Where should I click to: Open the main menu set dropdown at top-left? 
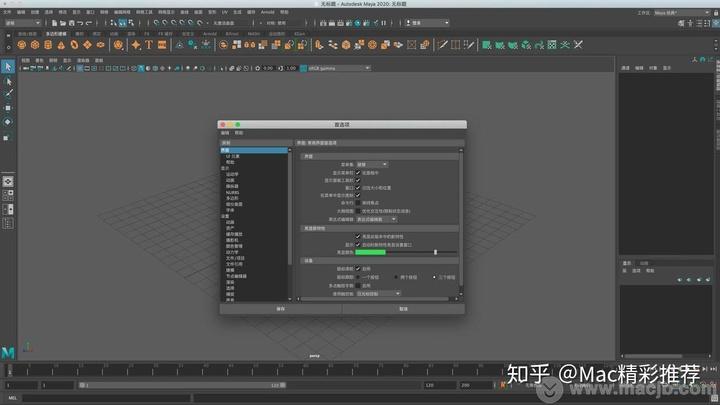point(22,22)
